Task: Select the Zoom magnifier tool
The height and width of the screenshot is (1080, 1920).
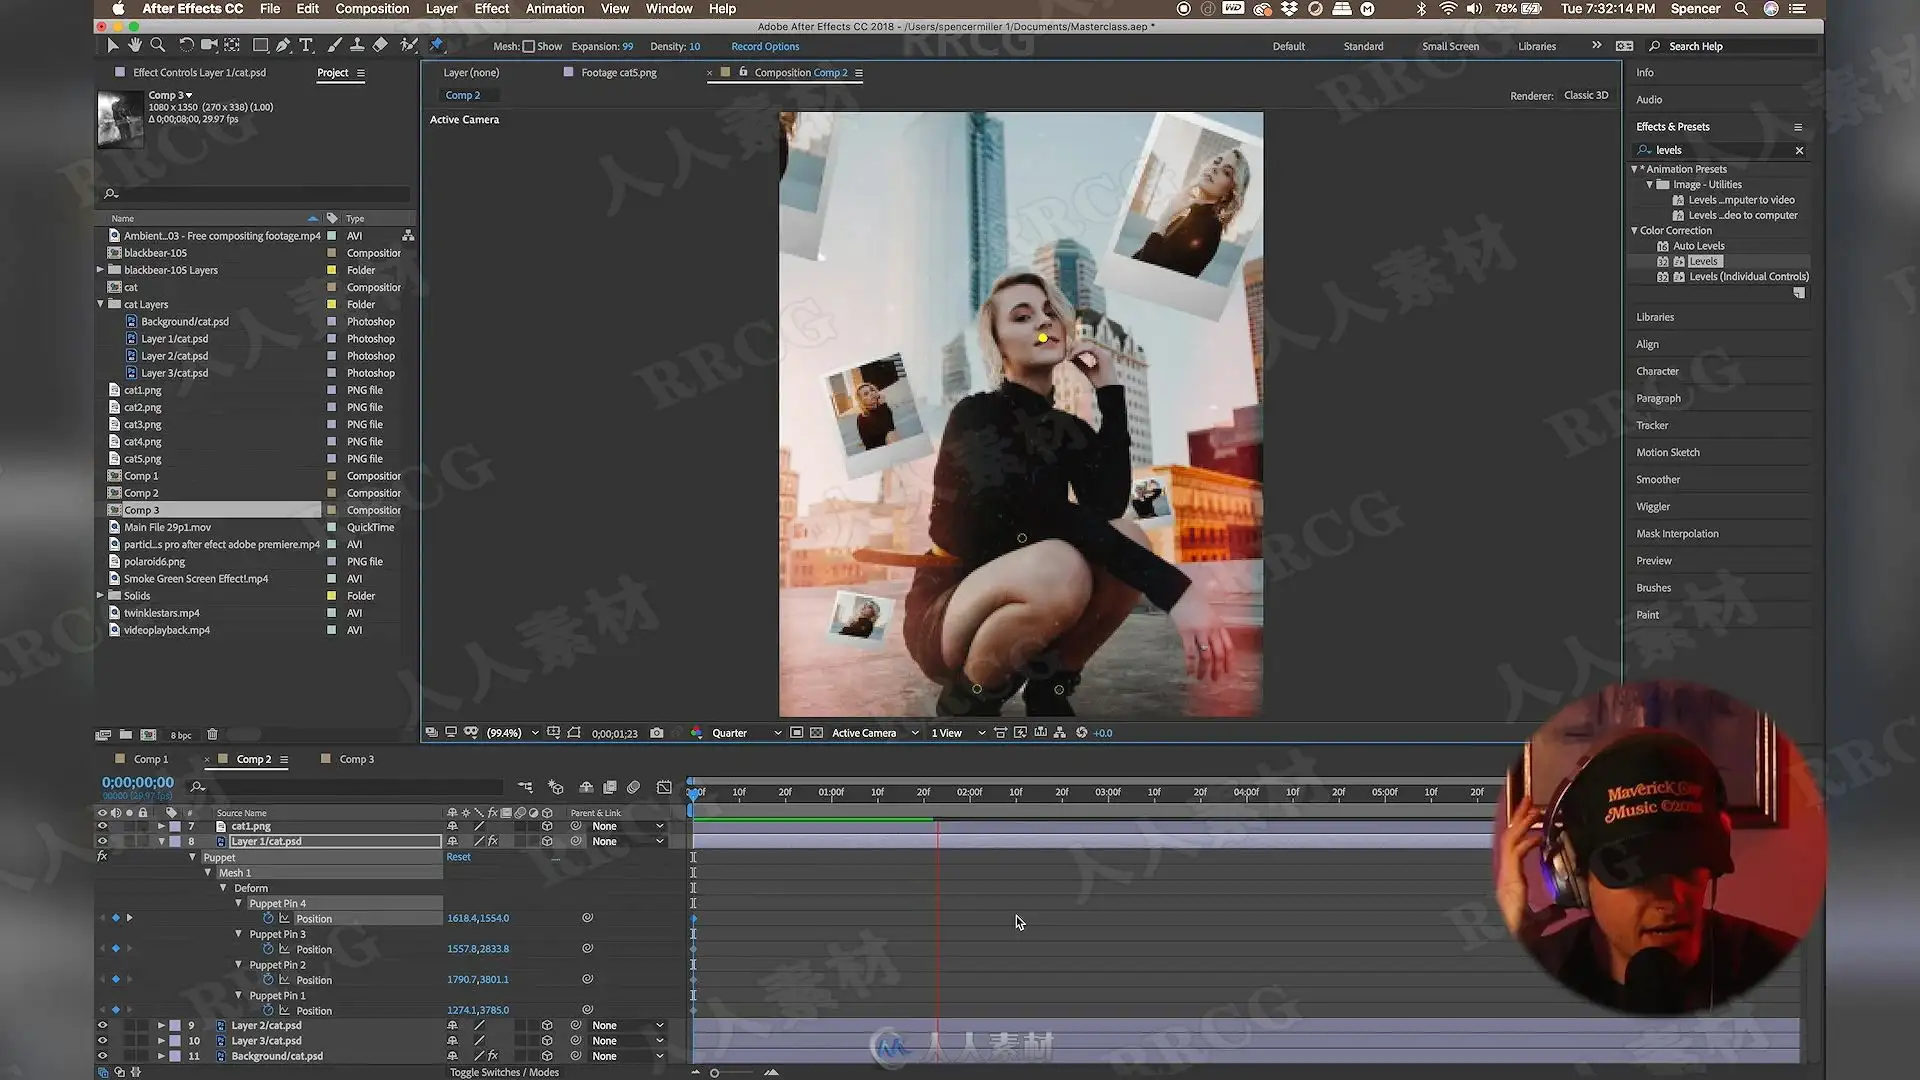Action: point(158,45)
